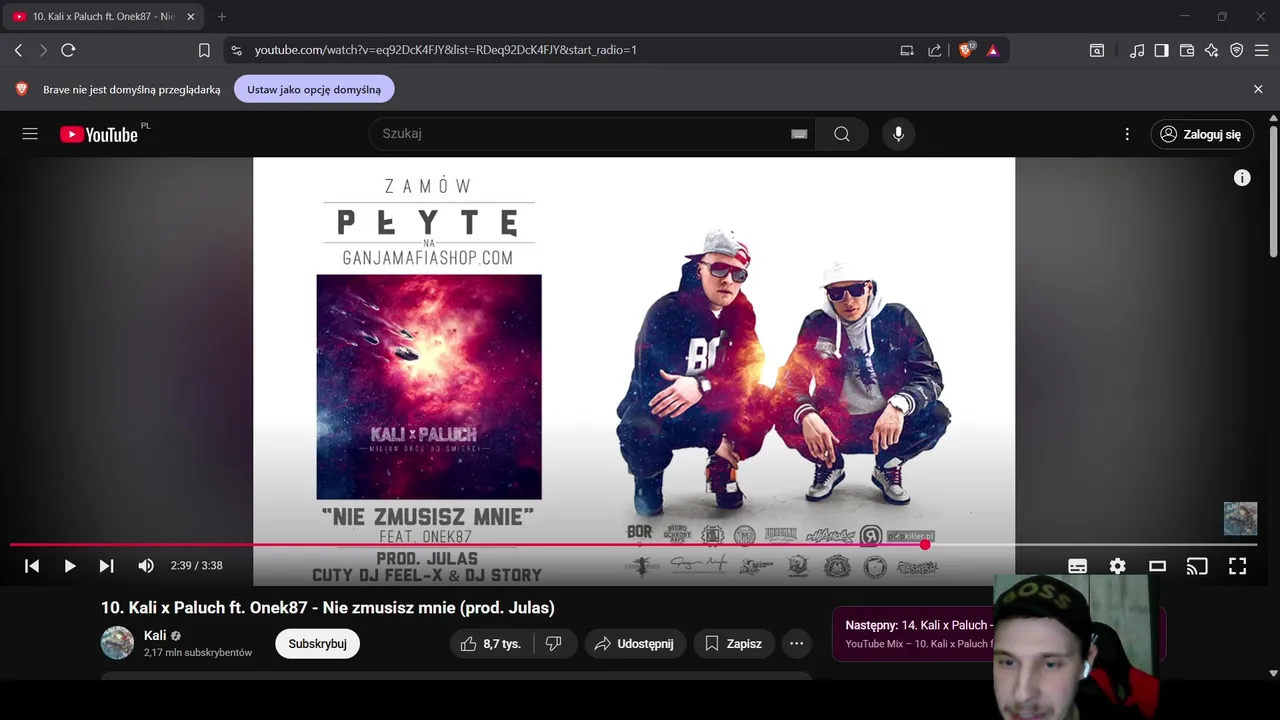Open Leo AI sparkle icon
The height and width of the screenshot is (720, 1280).
(1211, 50)
